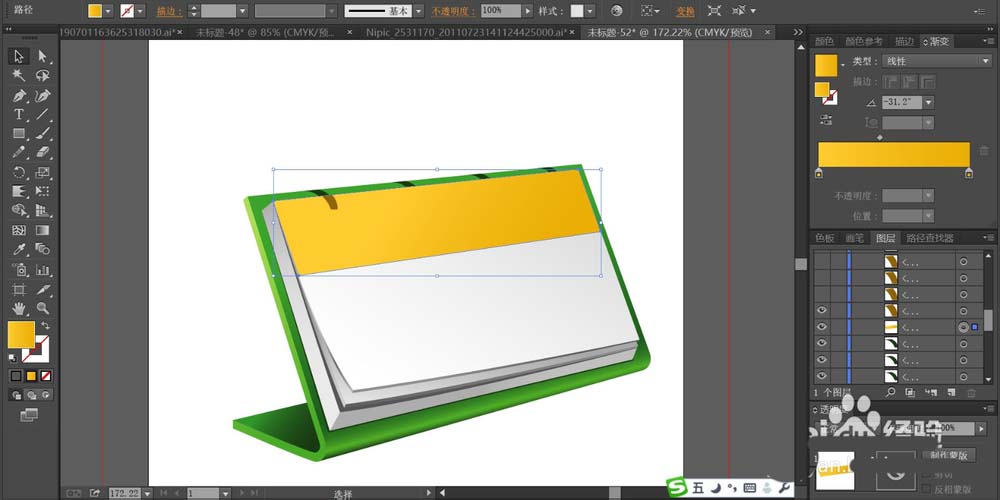Screen dimensions: 1000x500
Task: Select the Paintbrush tool
Action: (x=42, y=134)
